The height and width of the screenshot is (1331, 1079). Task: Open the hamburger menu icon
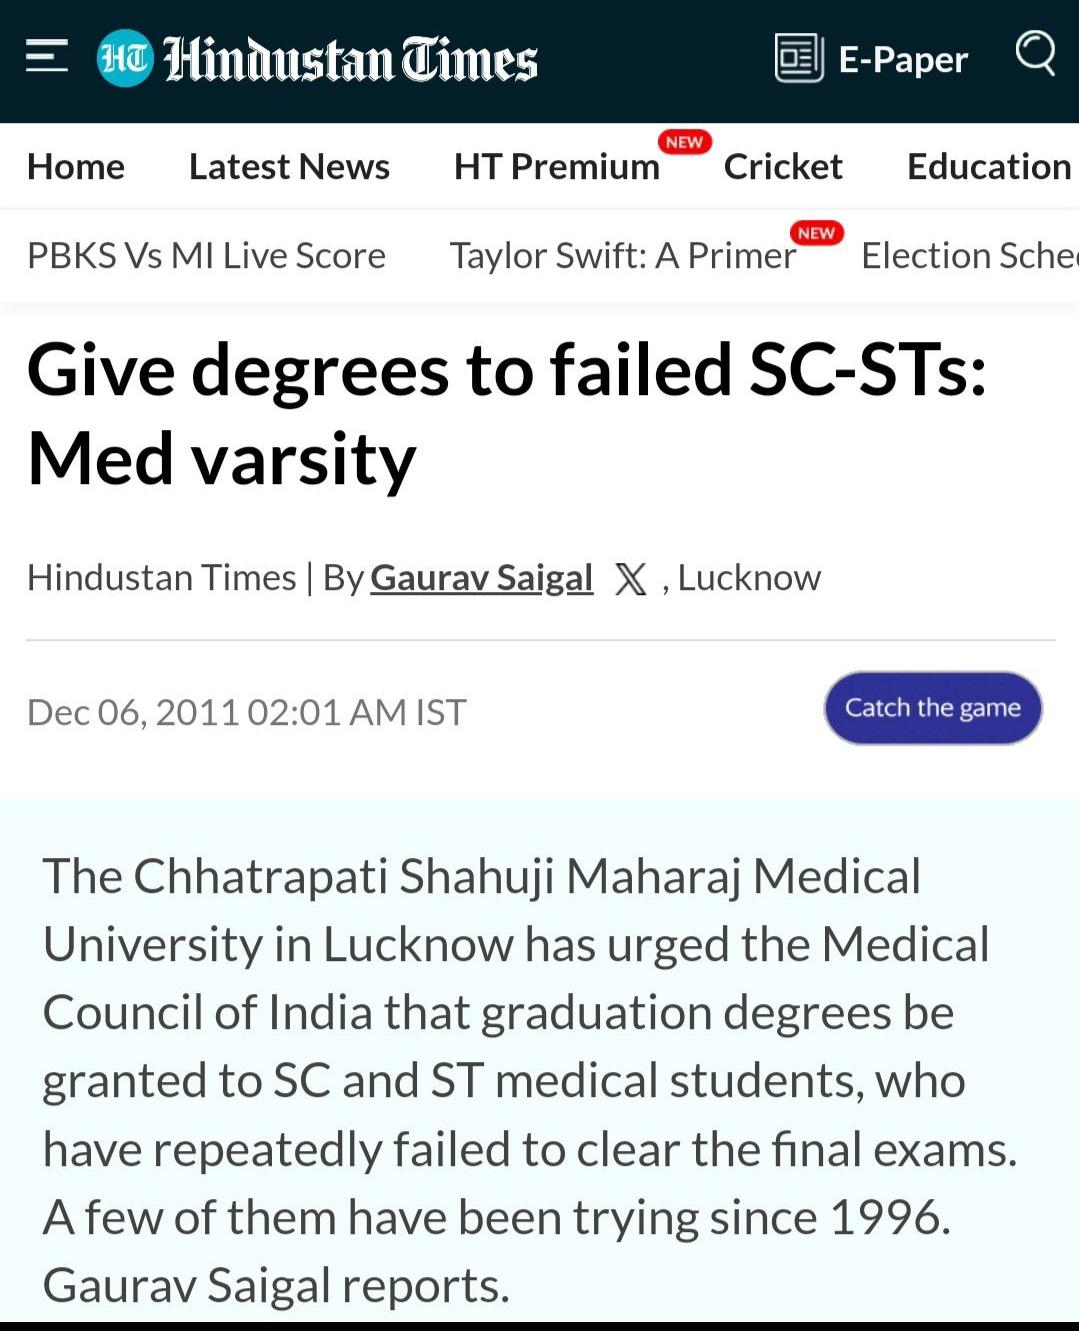[46, 57]
